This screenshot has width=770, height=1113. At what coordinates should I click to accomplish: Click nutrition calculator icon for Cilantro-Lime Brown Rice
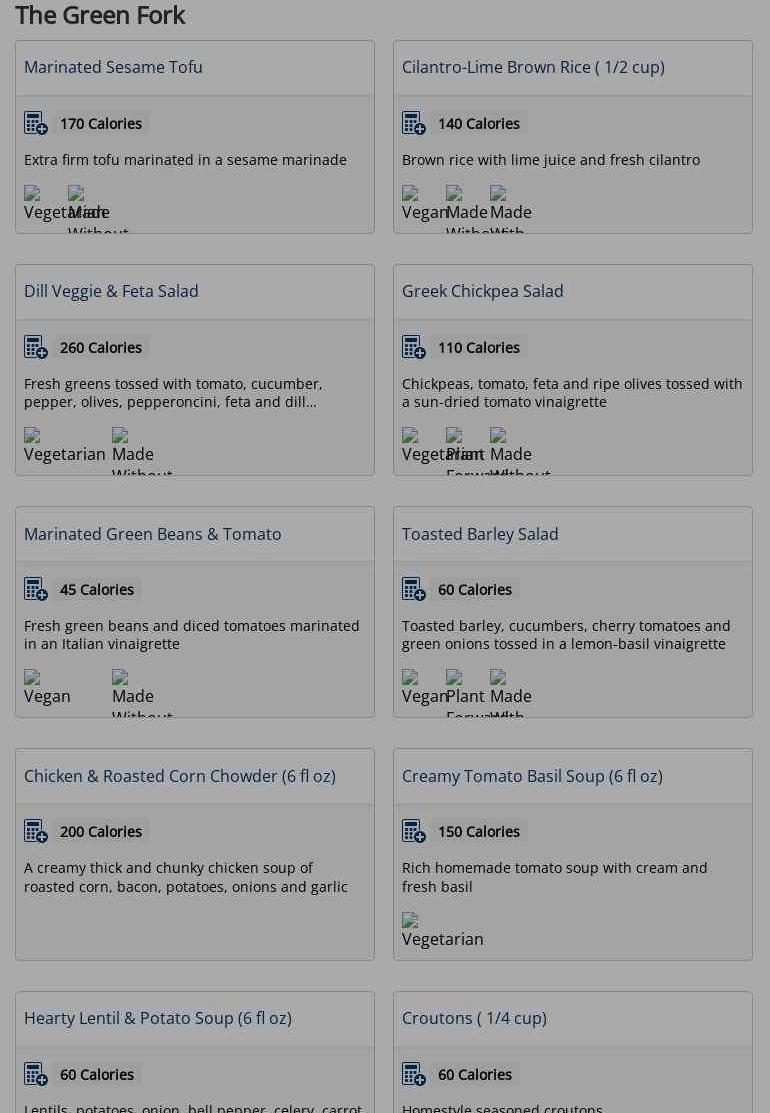(x=414, y=124)
